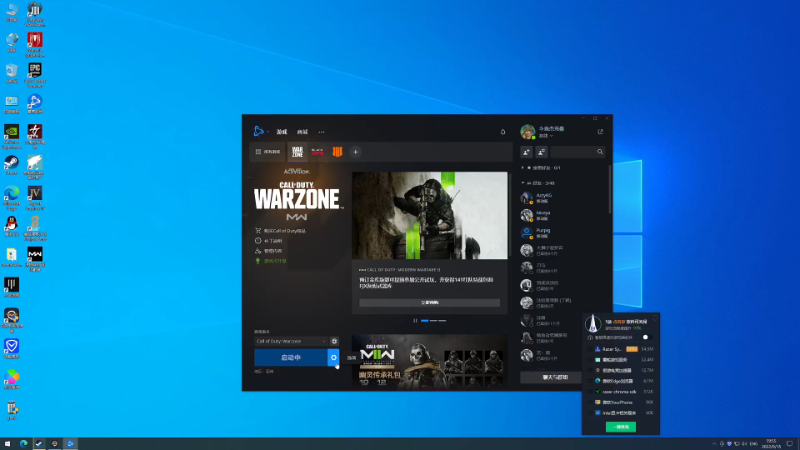The height and width of the screenshot is (450, 800).
Task: Open the Modern Warfare II soldier news image
Action: 430,215
